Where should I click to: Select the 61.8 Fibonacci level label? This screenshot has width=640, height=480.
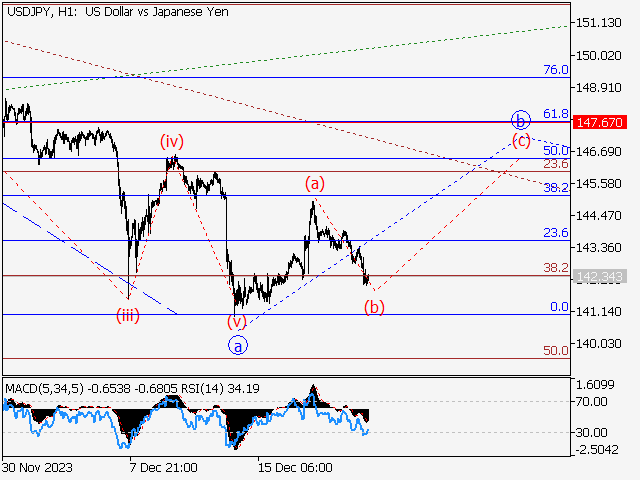(x=555, y=114)
